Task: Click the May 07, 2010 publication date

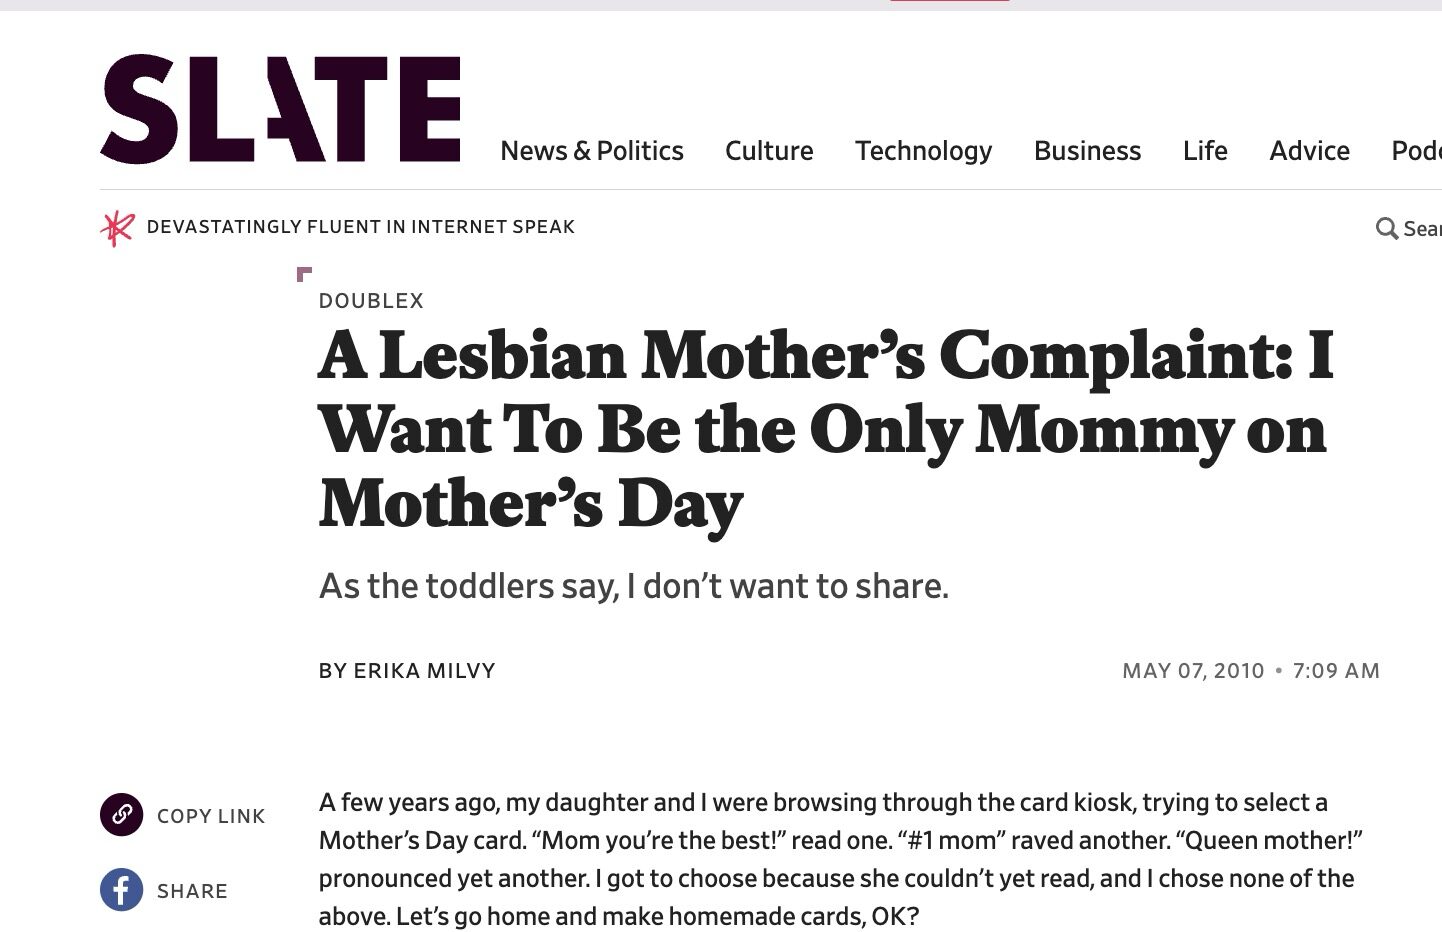Action: 1193,671
